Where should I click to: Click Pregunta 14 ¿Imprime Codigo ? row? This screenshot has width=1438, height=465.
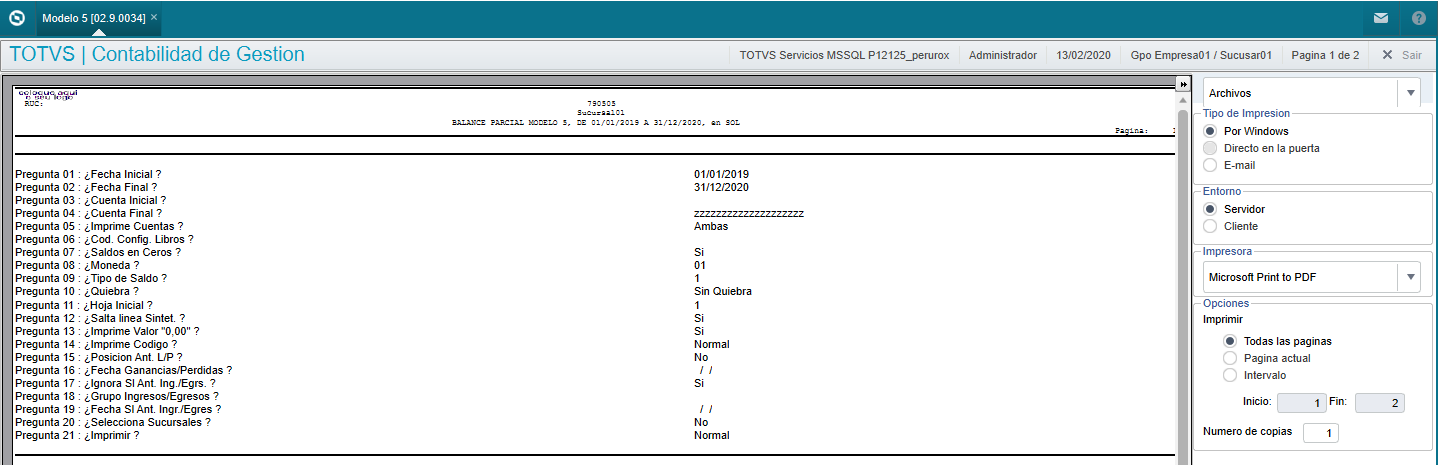pos(96,344)
